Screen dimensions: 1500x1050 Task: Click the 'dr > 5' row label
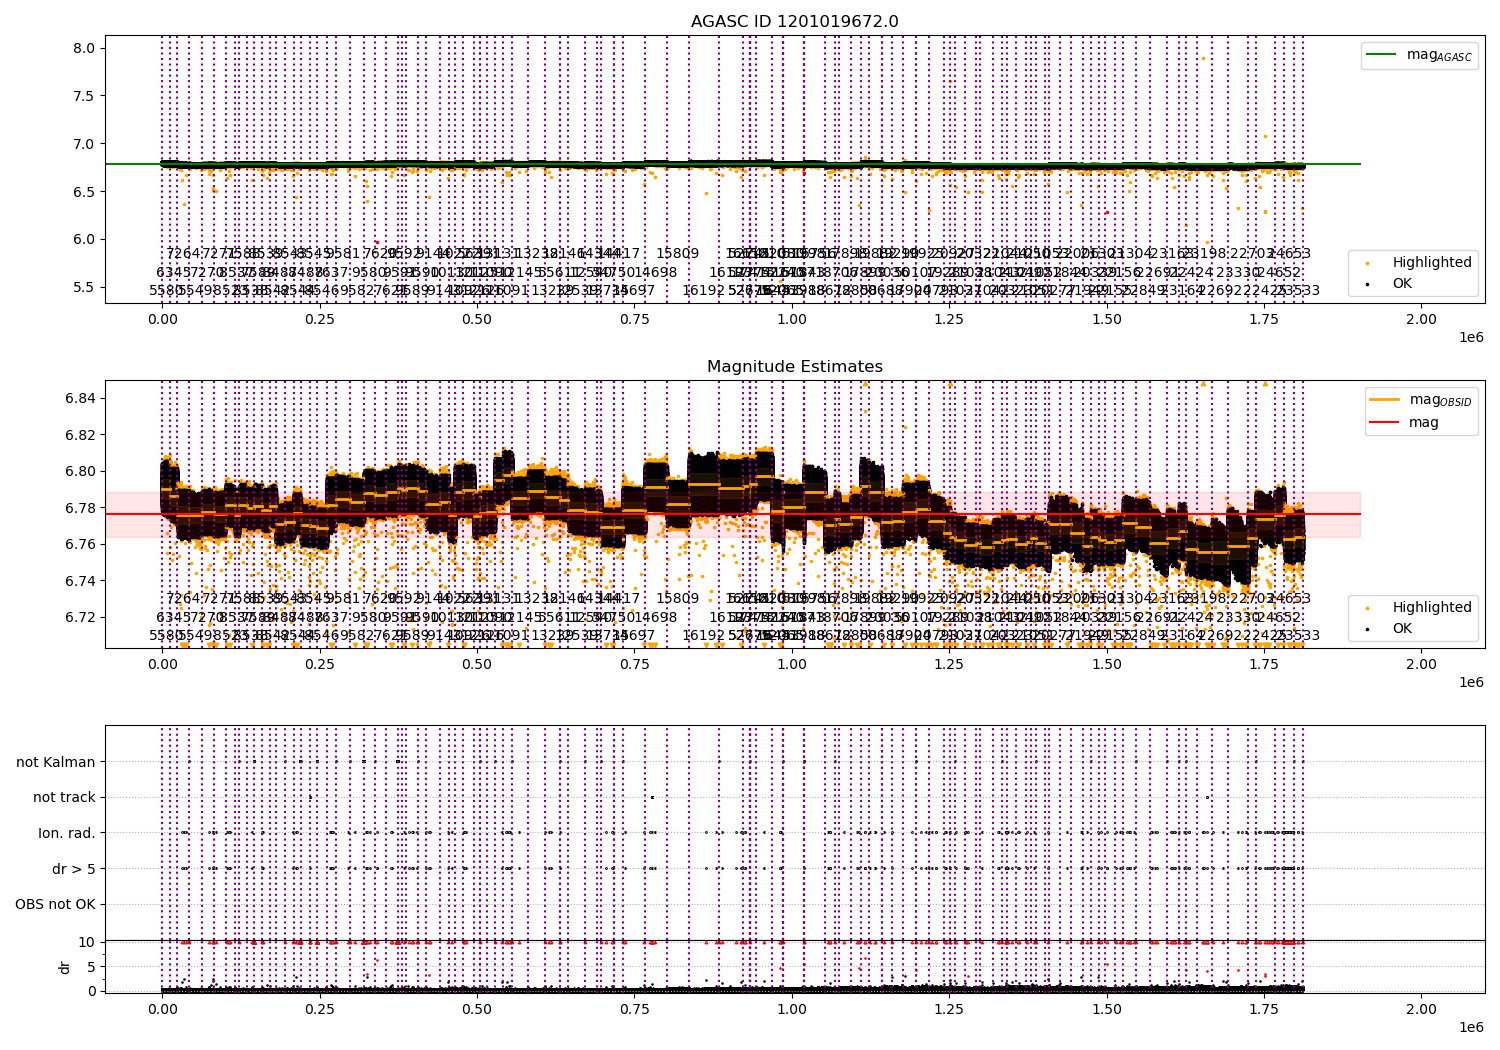[74, 869]
